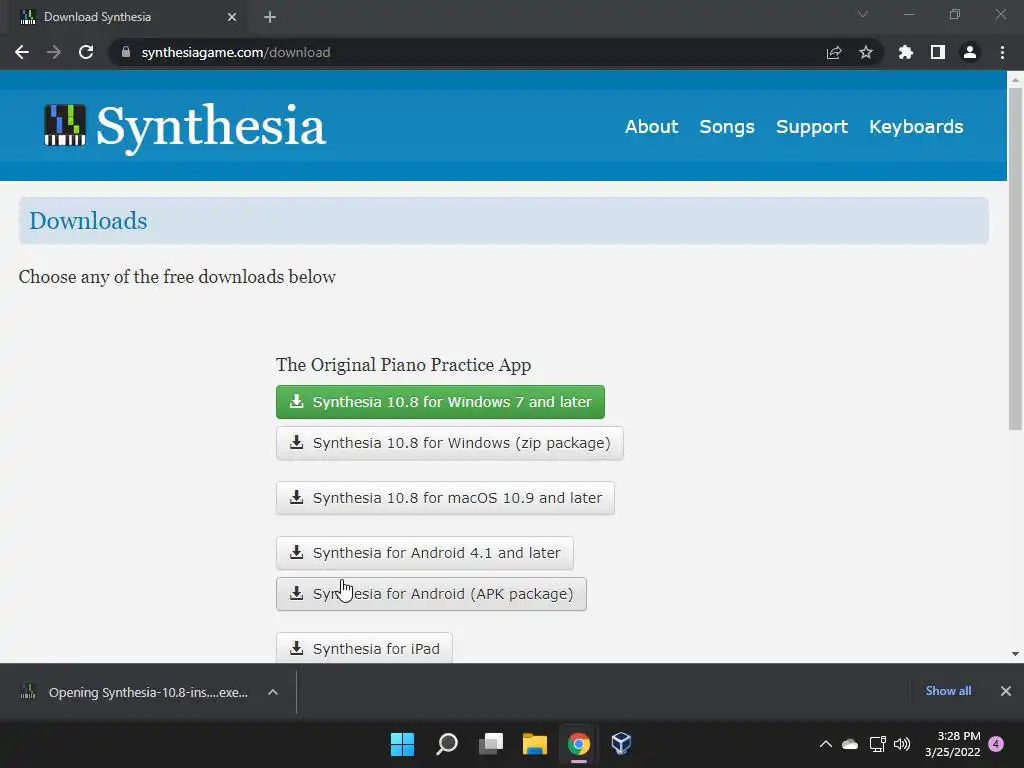The height and width of the screenshot is (768, 1024).
Task: Open the Songs page from the header
Action: (x=727, y=127)
